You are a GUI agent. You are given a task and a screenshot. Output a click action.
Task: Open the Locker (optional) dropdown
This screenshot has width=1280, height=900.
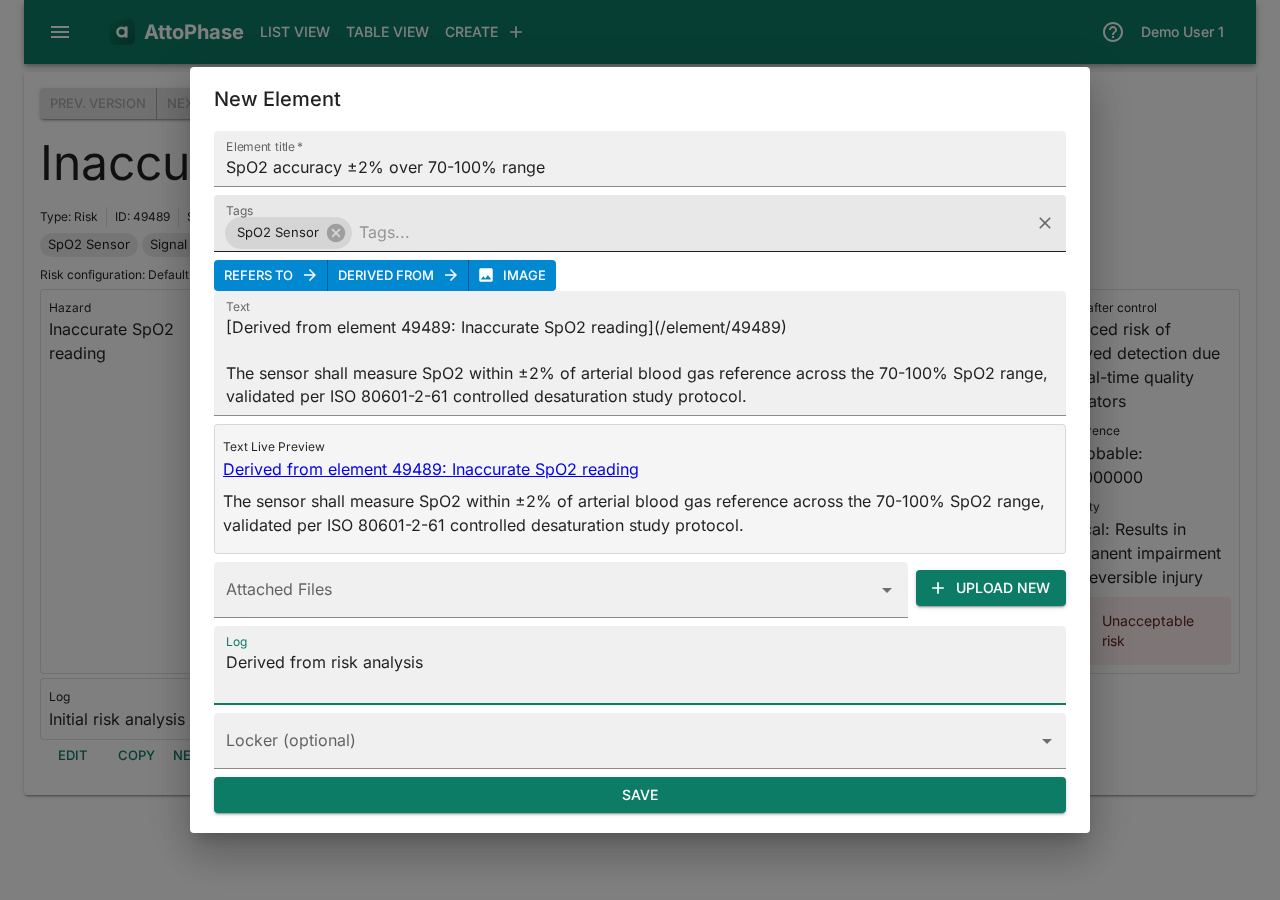tap(640, 740)
